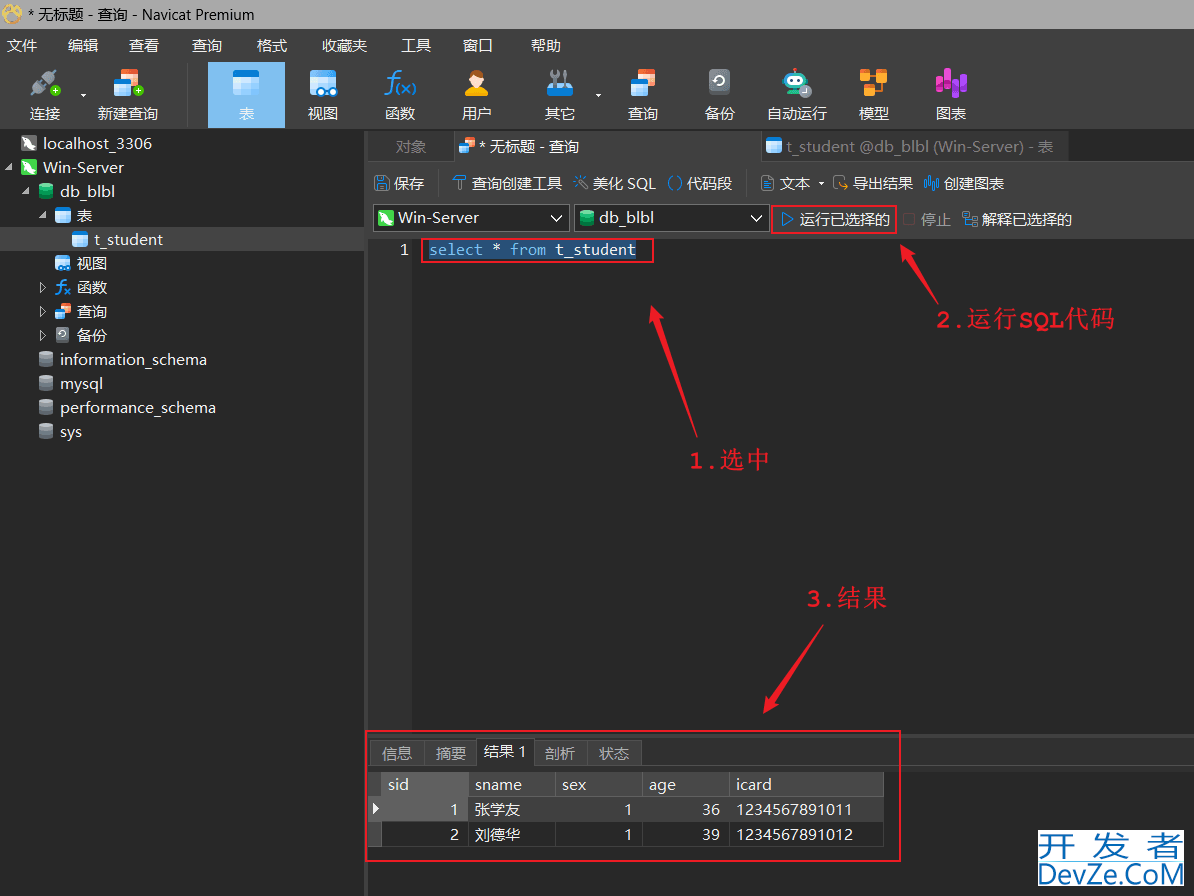This screenshot has width=1194, height=896.
Task: Open the connection dropdown arrow beside 连接
Action: [83, 96]
